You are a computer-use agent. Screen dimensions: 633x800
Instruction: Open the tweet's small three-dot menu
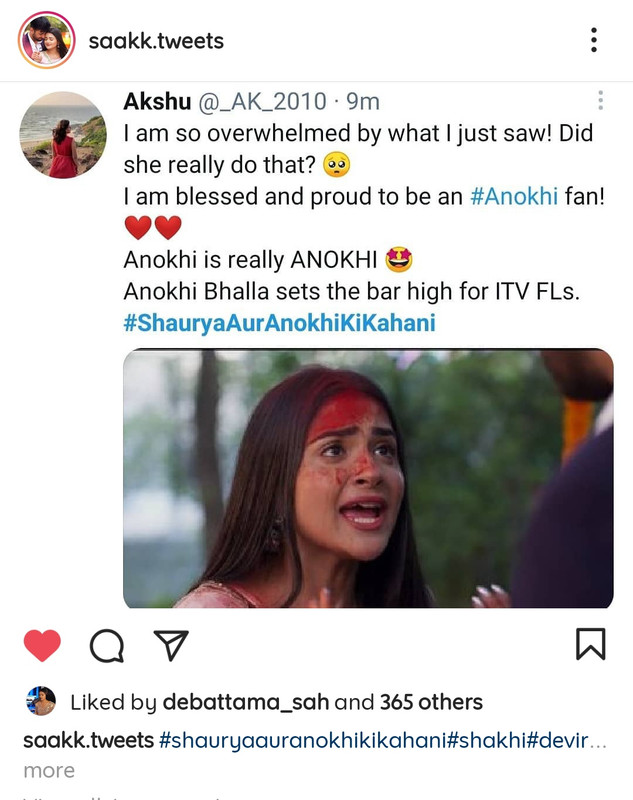tap(600, 101)
